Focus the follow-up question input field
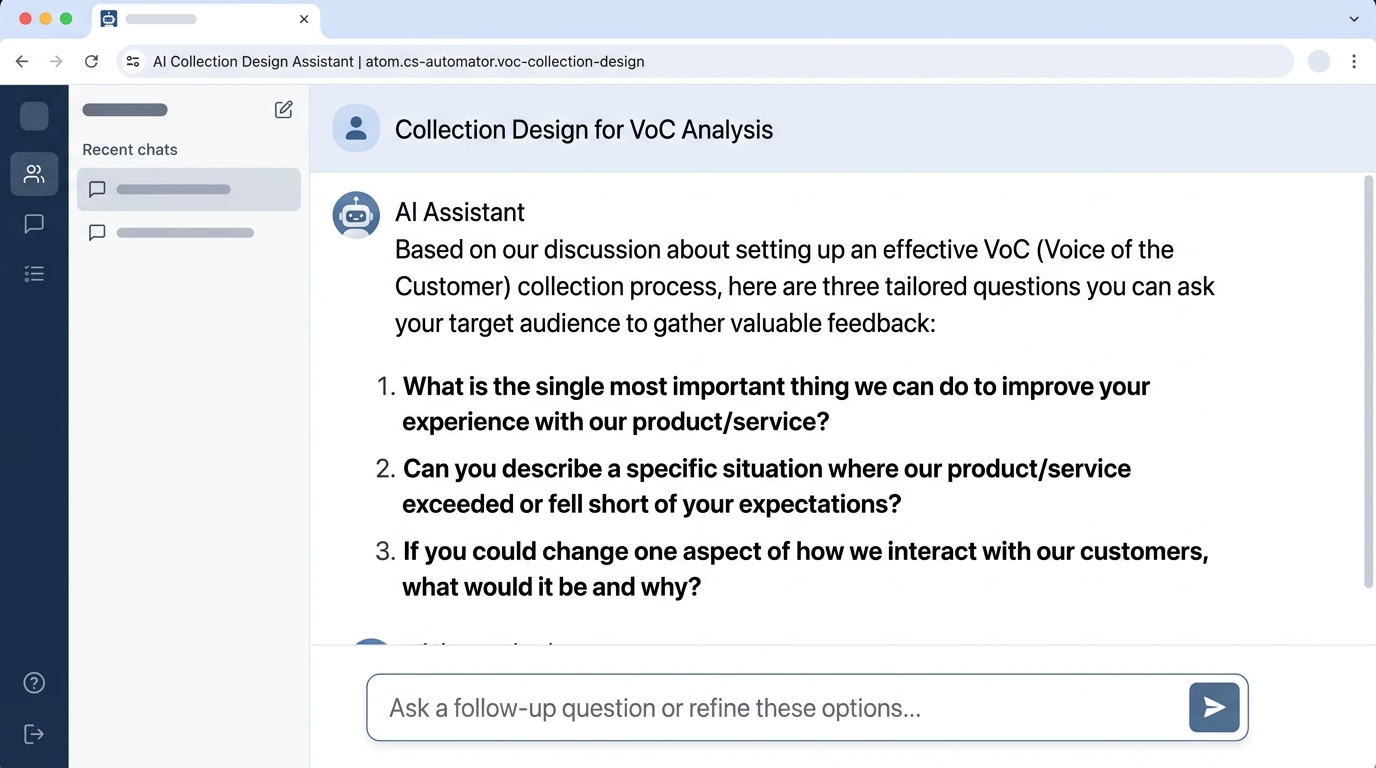Image resolution: width=1376 pixels, height=768 pixels. (776, 708)
